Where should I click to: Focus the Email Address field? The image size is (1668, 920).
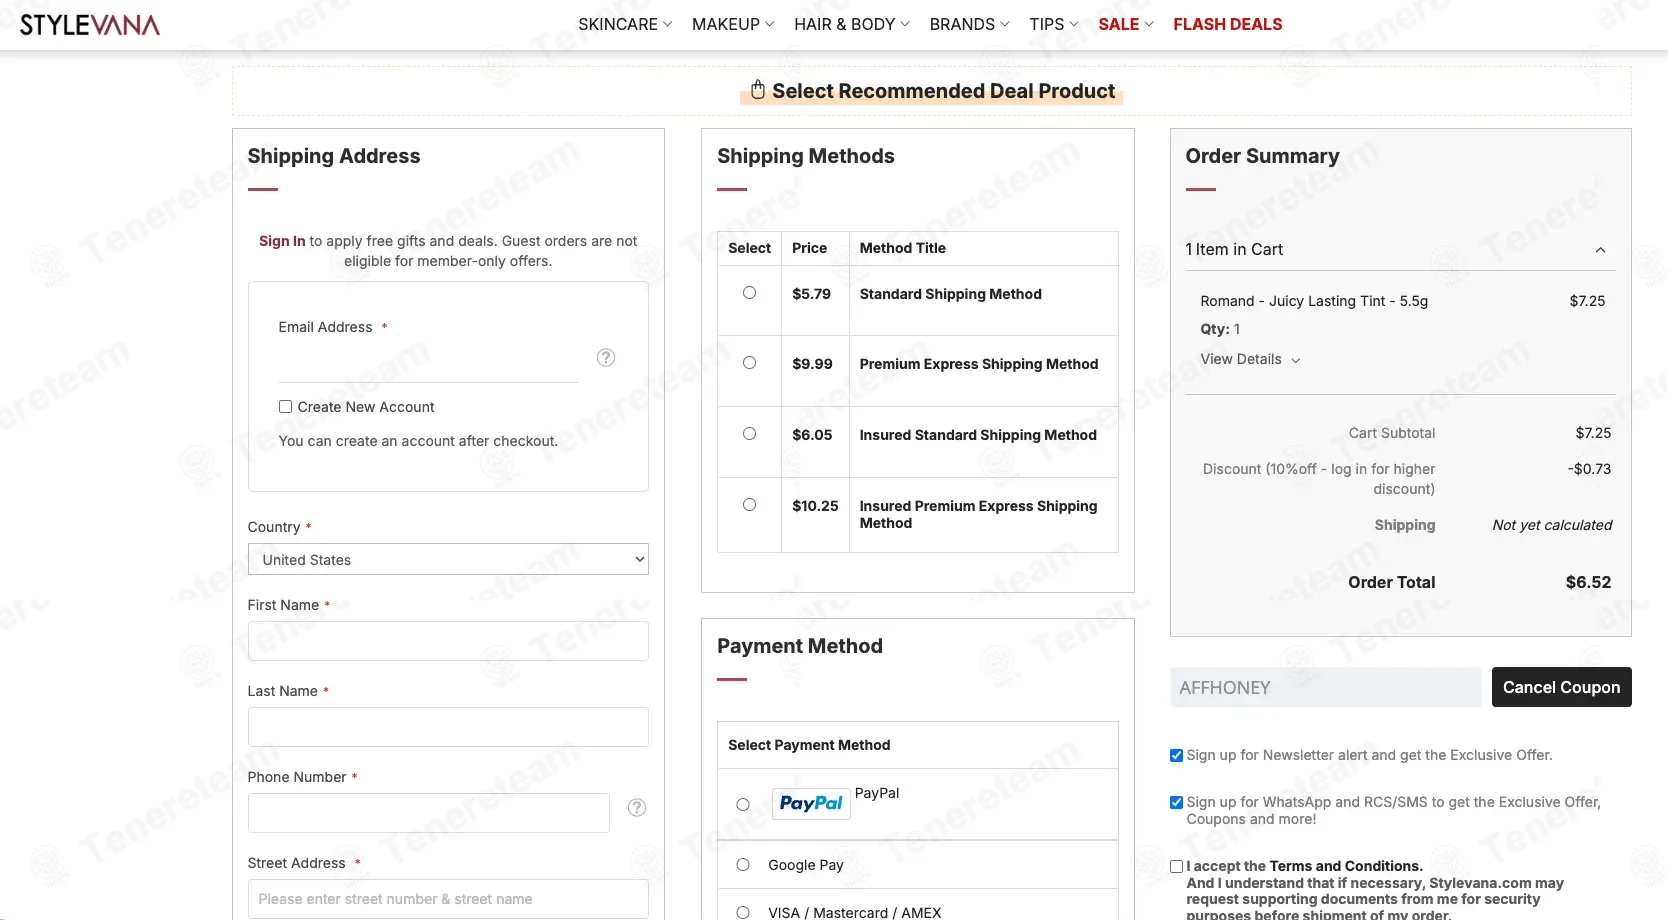tap(429, 362)
